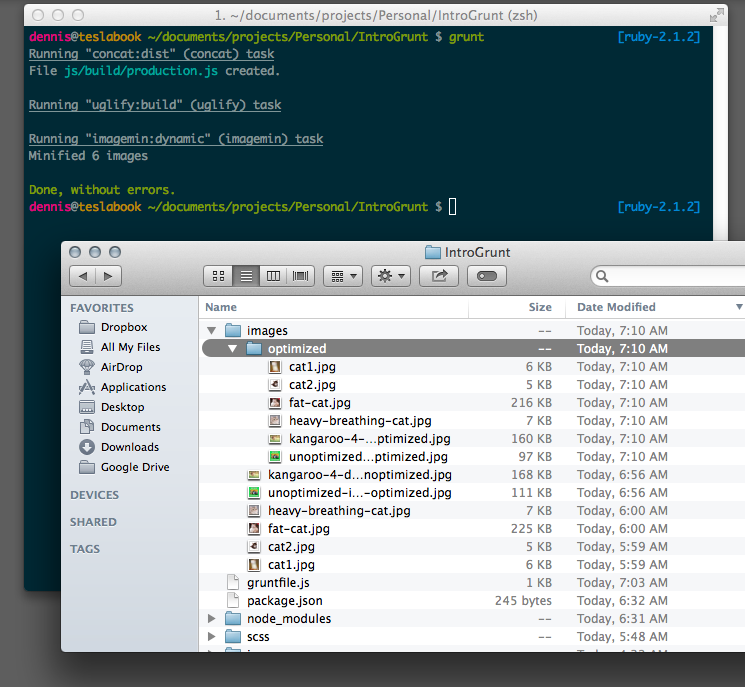Focus the Finder search field
This screenshot has width=745, height=687.
[670, 276]
